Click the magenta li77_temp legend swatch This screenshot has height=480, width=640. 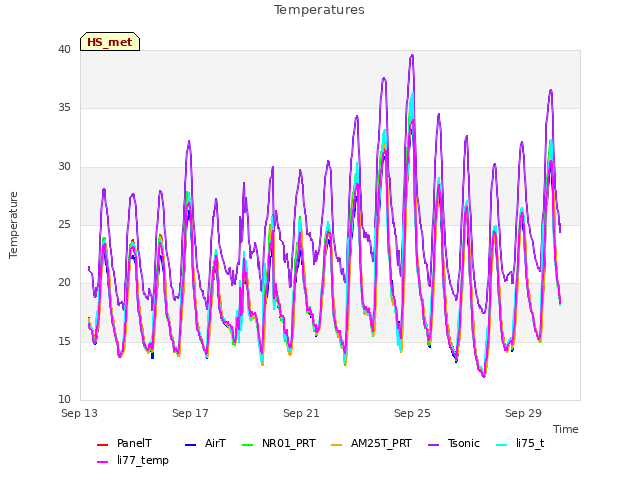pyautogui.click(x=102, y=462)
